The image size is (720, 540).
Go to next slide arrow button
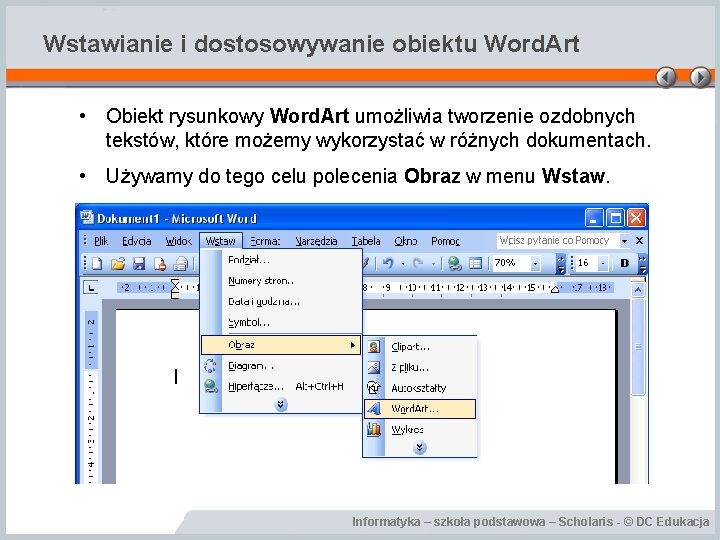click(700, 77)
